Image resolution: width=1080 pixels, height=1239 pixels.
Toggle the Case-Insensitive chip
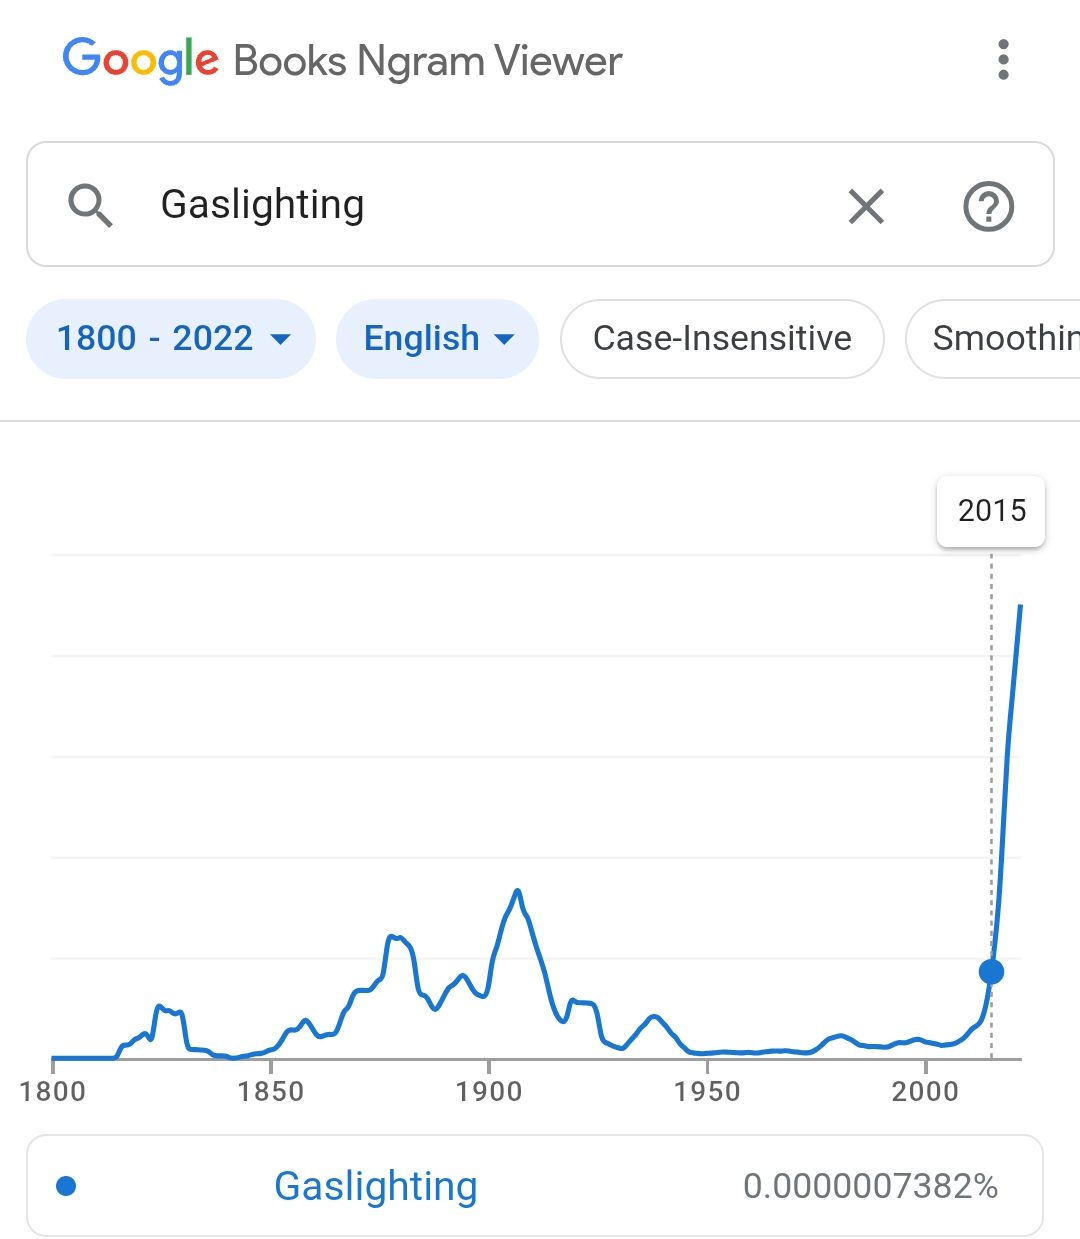click(722, 339)
